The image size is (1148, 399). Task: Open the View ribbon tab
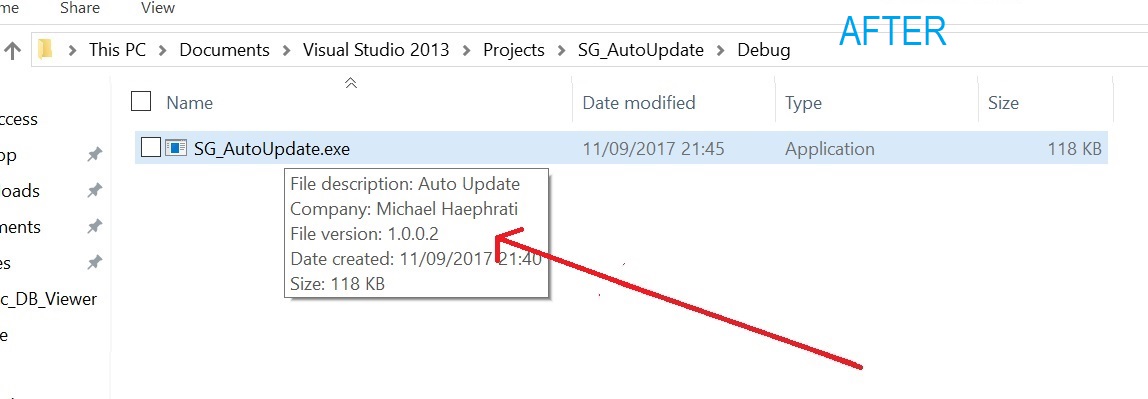pos(157,8)
